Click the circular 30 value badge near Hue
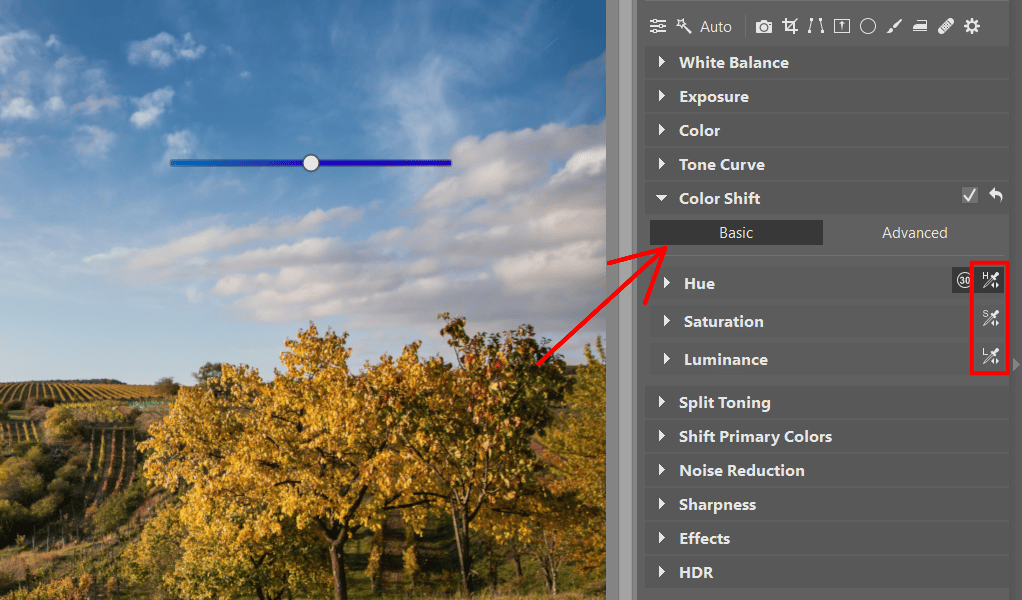Screen dimensions: 1022x600 (x=963, y=281)
